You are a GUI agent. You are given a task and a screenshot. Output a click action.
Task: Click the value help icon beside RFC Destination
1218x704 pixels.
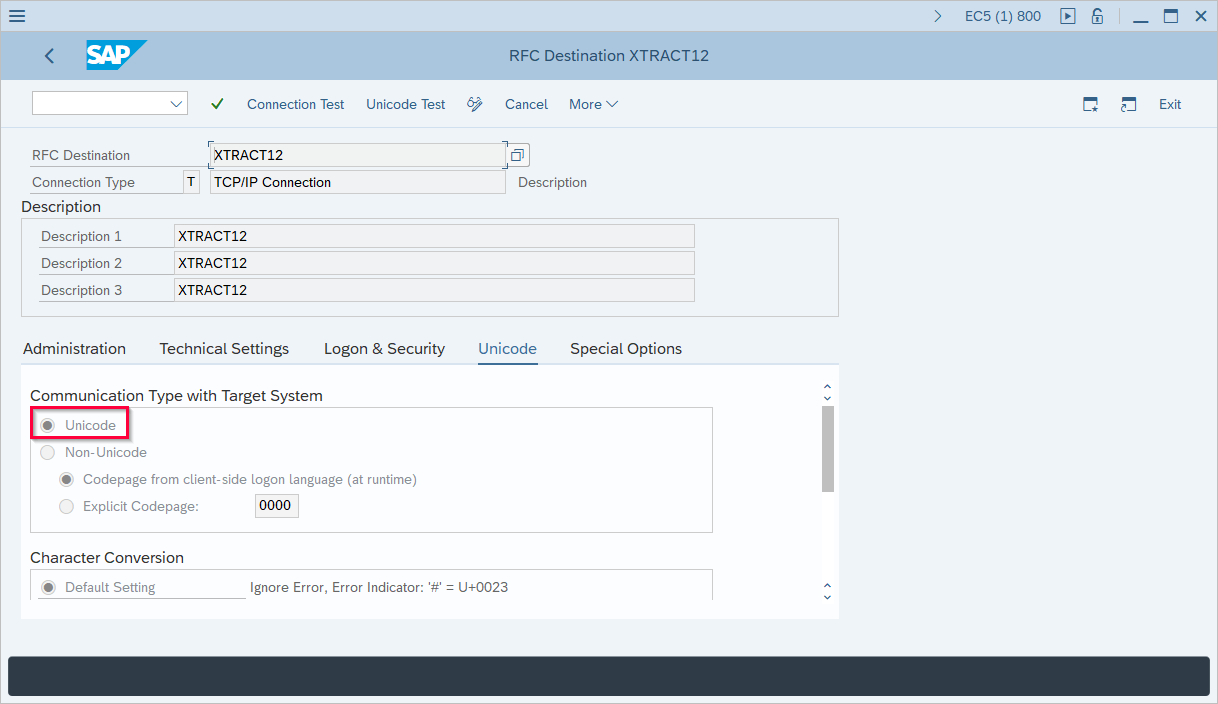click(x=517, y=155)
